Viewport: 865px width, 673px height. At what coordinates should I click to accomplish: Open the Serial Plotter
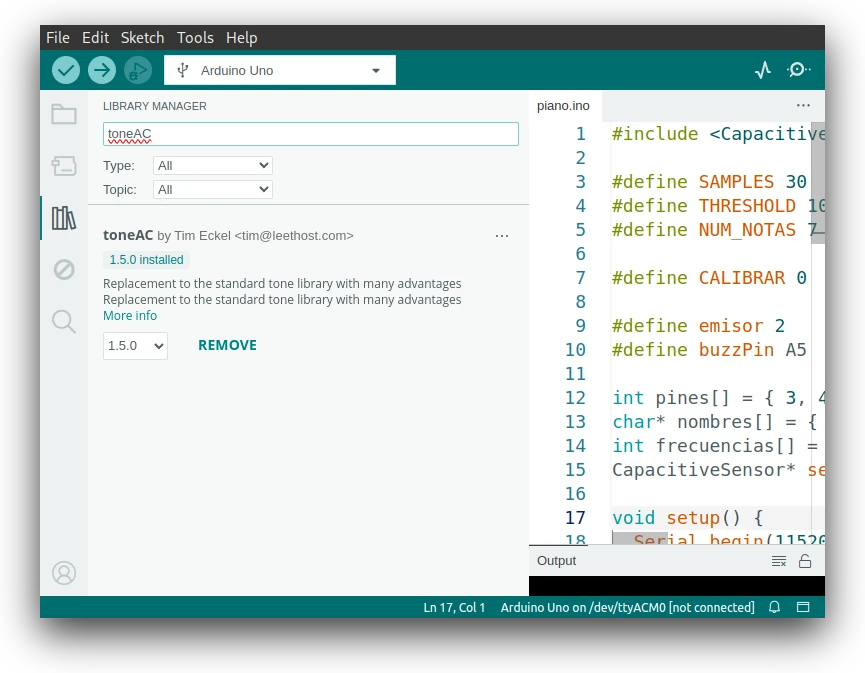(x=763, y=70)
